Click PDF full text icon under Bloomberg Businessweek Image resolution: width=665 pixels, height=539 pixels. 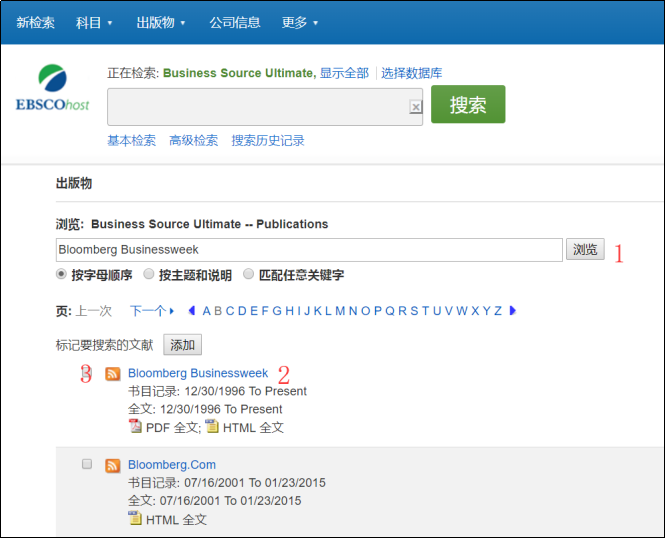coord(135,426)
